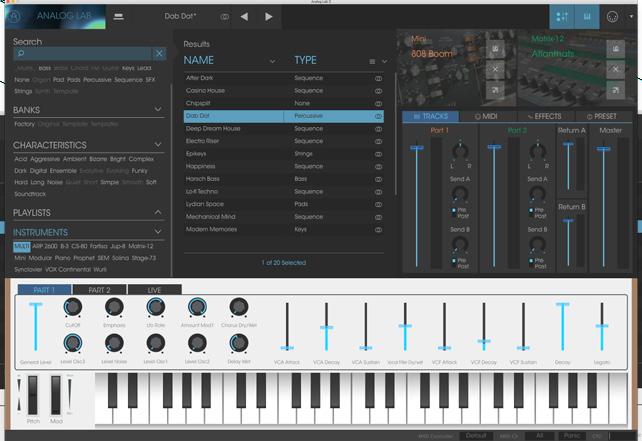
Task: Expand the PLAYLISTS section
Action: pos(158,212)
